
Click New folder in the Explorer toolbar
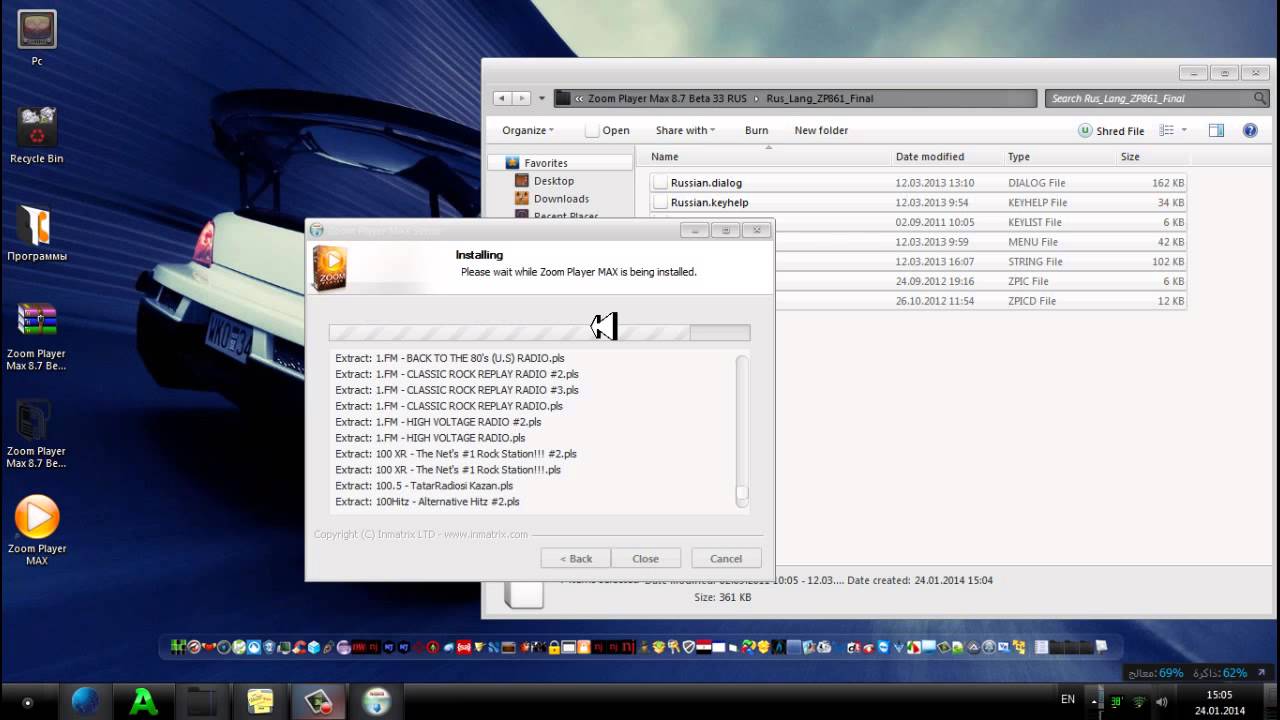click(821, 130)
